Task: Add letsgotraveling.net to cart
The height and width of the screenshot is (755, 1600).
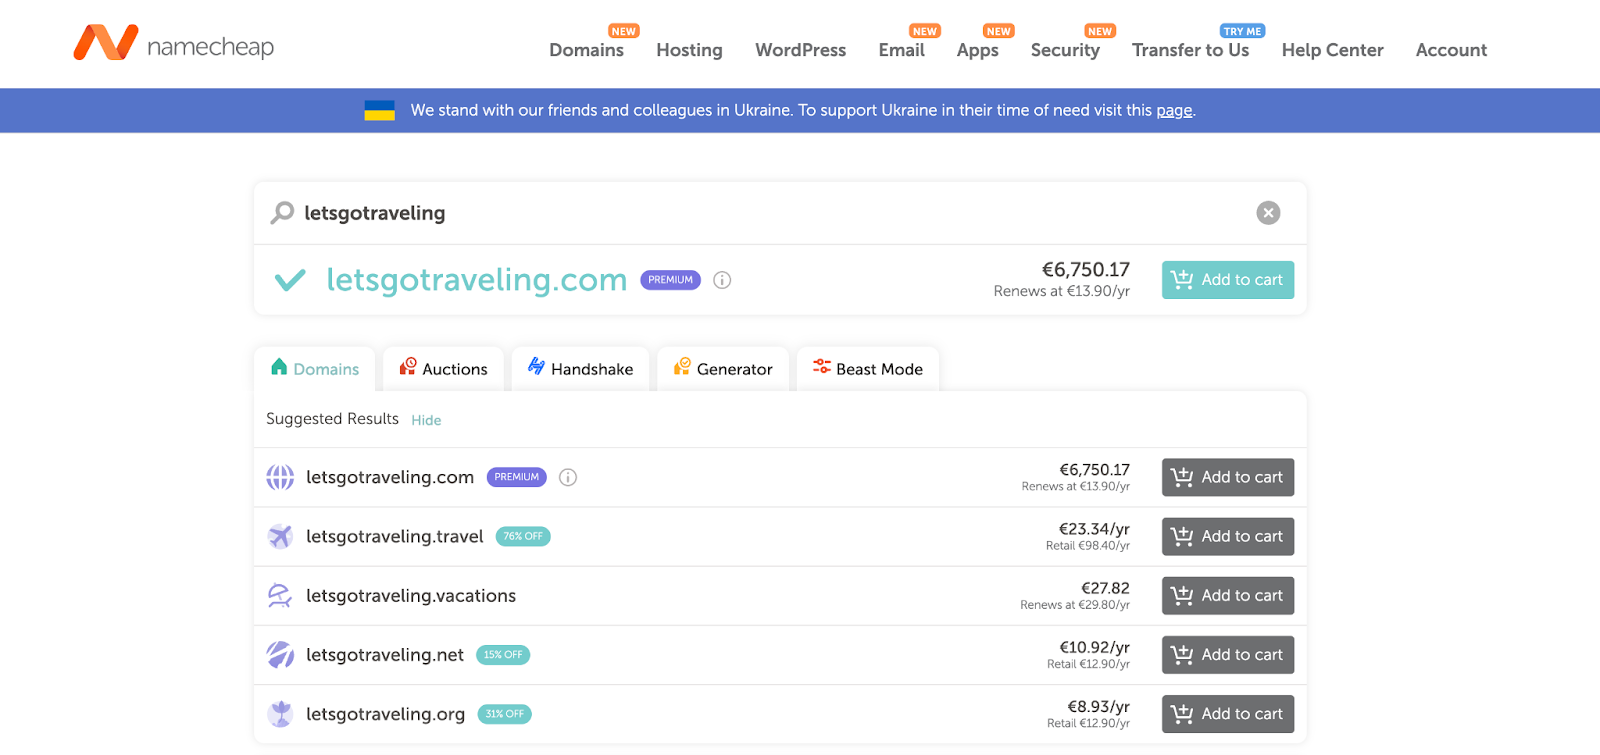Action: pos(1228,655)
